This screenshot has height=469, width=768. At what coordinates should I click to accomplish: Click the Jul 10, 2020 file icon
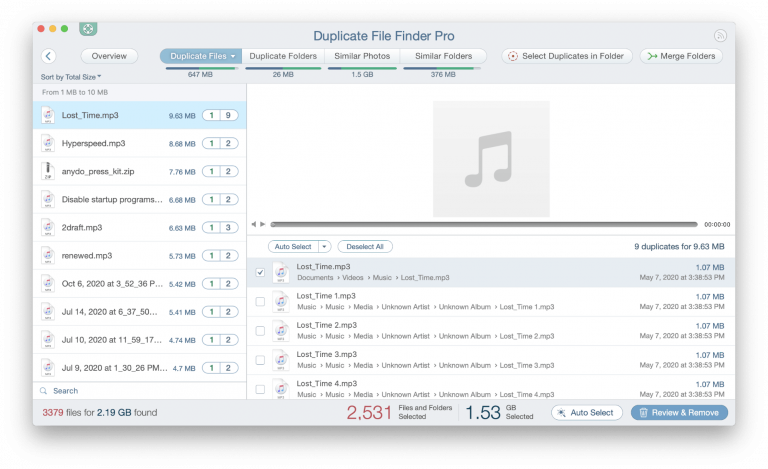pos(48,340)
